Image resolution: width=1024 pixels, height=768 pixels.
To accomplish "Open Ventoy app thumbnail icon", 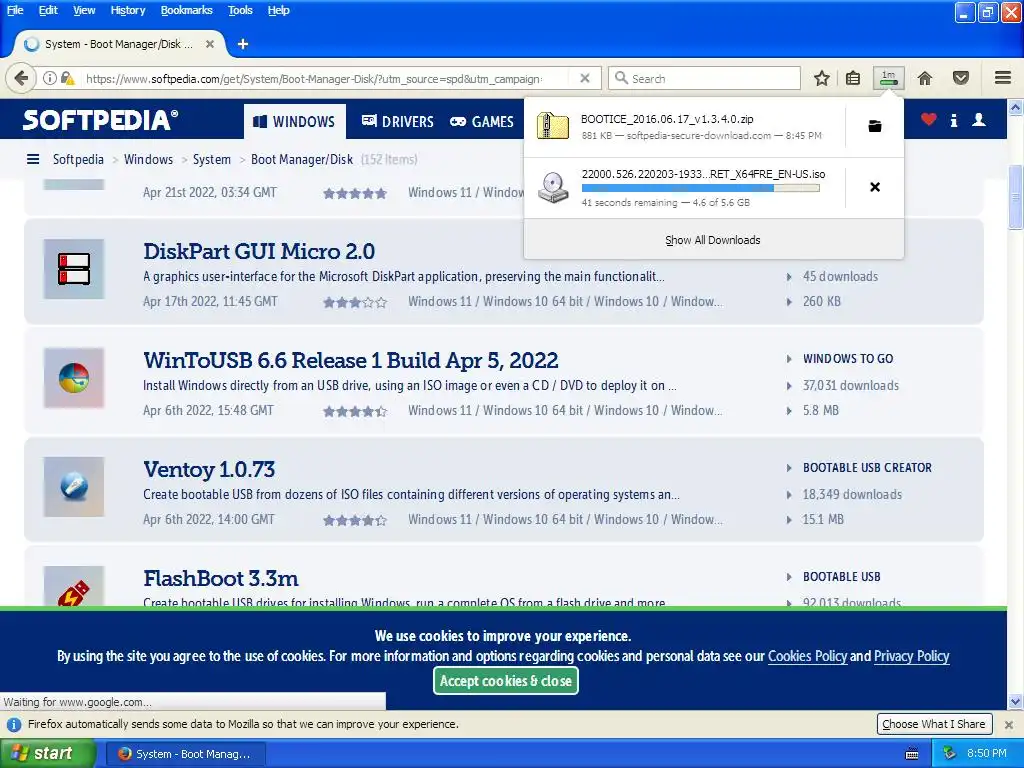I will point(74,487).
